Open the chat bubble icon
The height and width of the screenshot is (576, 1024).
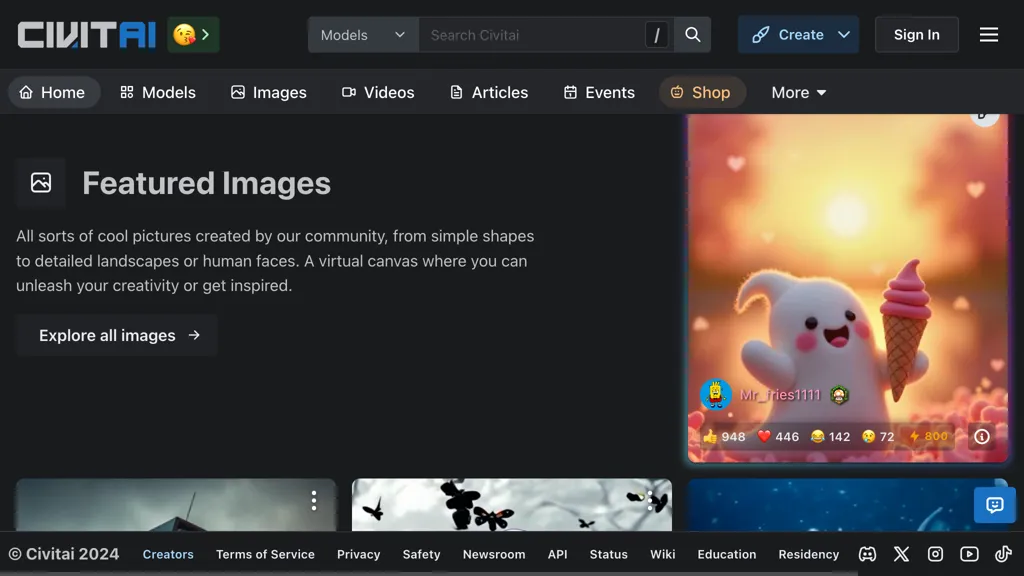(994, 505)
